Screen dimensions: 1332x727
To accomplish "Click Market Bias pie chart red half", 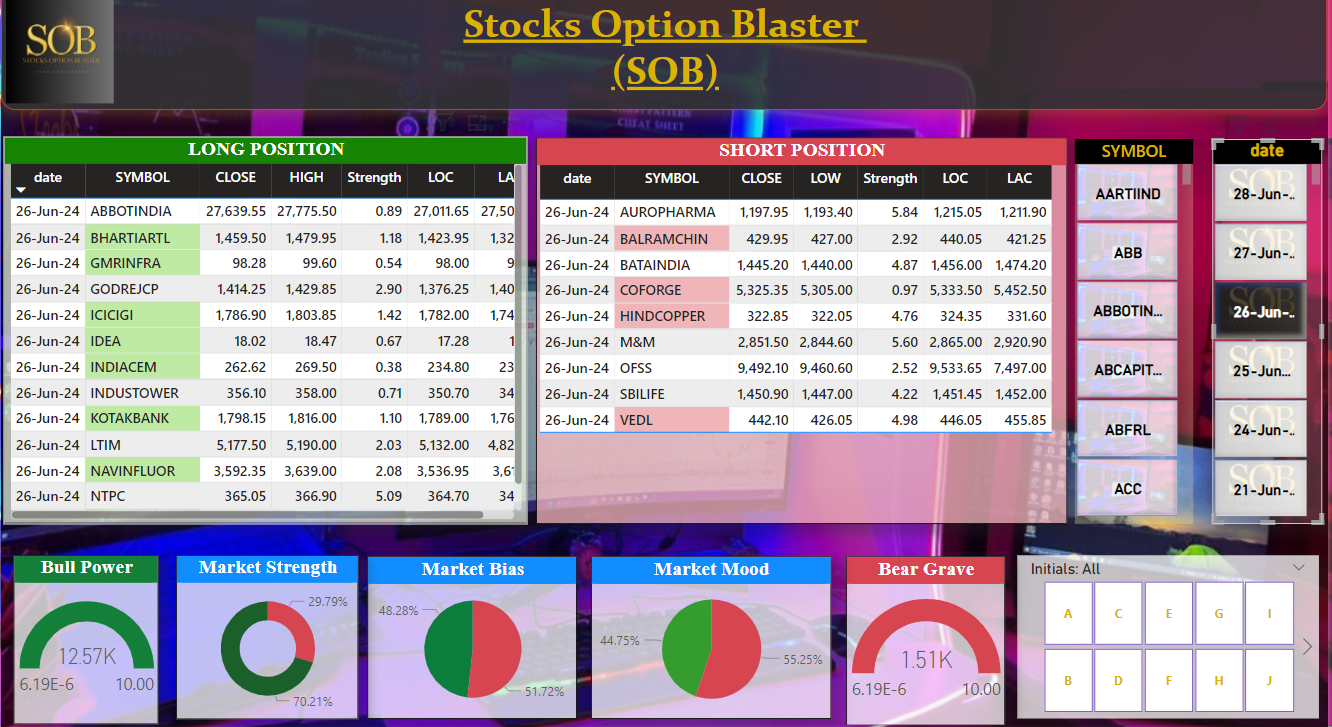I will pyautogui.click(x=497, y=649).
